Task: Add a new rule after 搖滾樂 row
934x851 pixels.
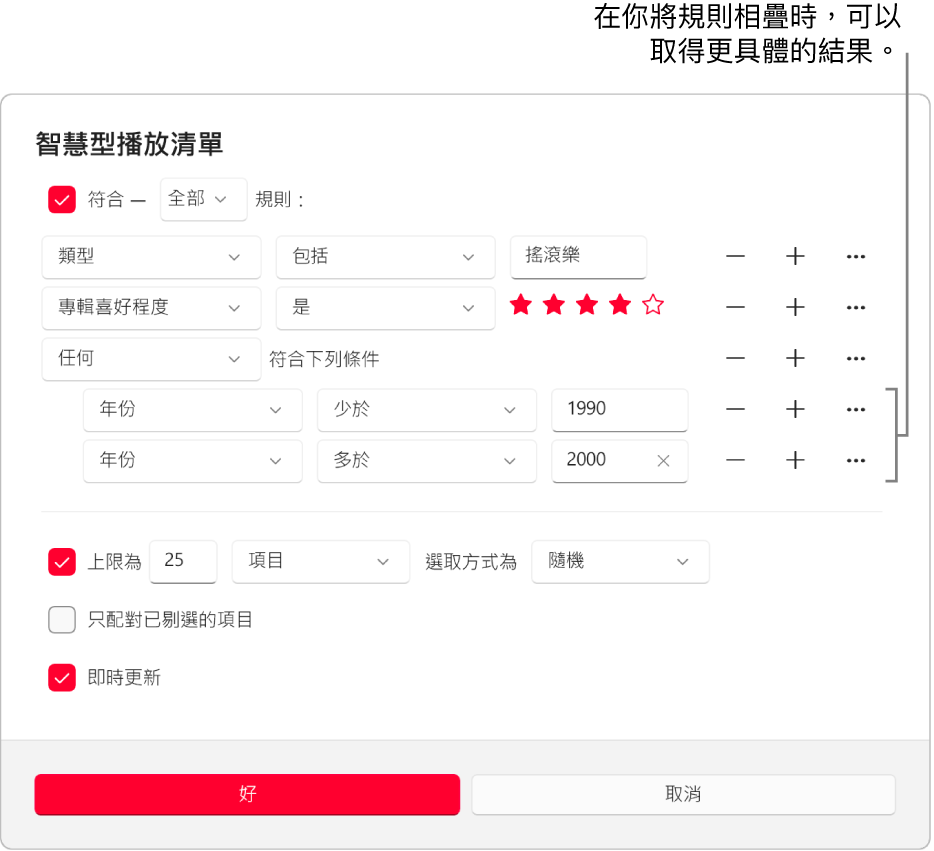Action: pyautogui.click(x=795, y=256)
